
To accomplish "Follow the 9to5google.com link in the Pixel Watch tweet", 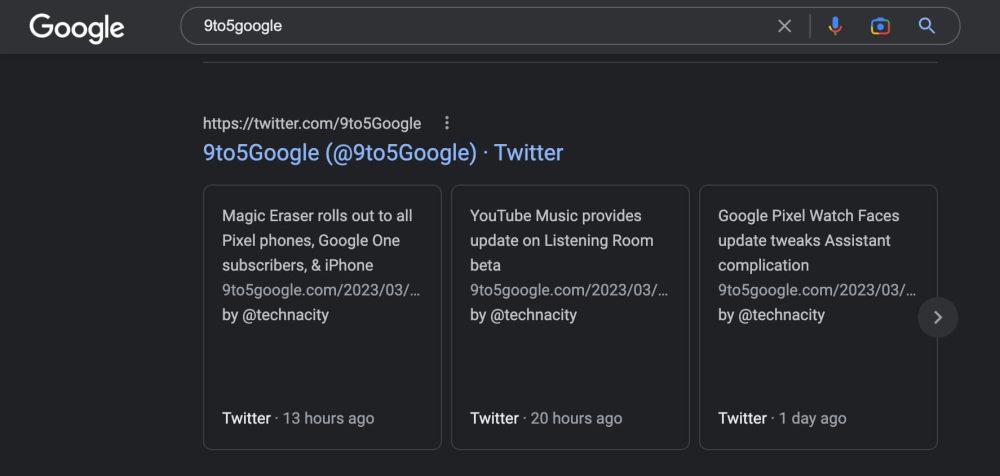I will click(x=817, y=290).
